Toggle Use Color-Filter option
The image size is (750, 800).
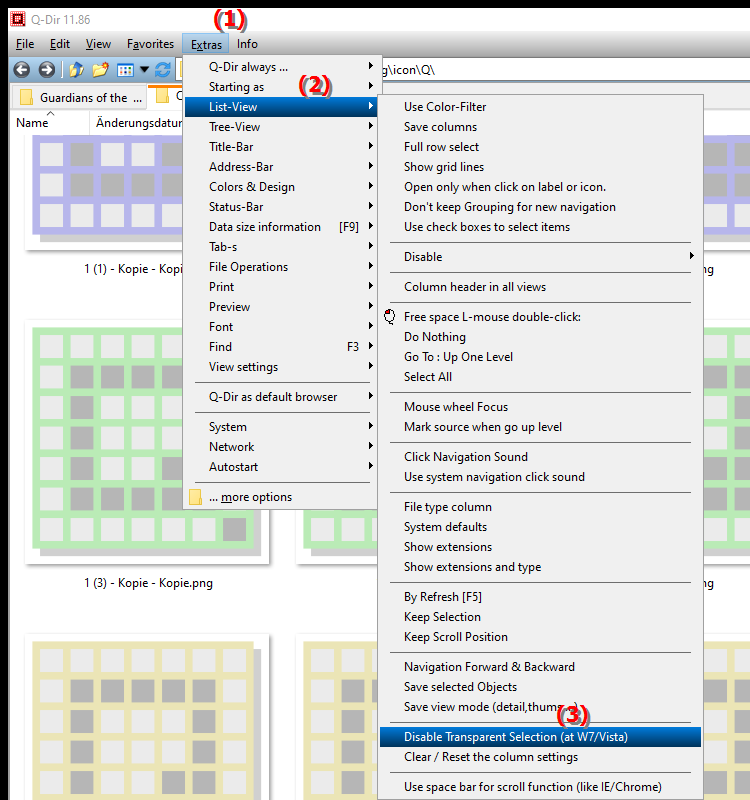(x=540, y=107)
